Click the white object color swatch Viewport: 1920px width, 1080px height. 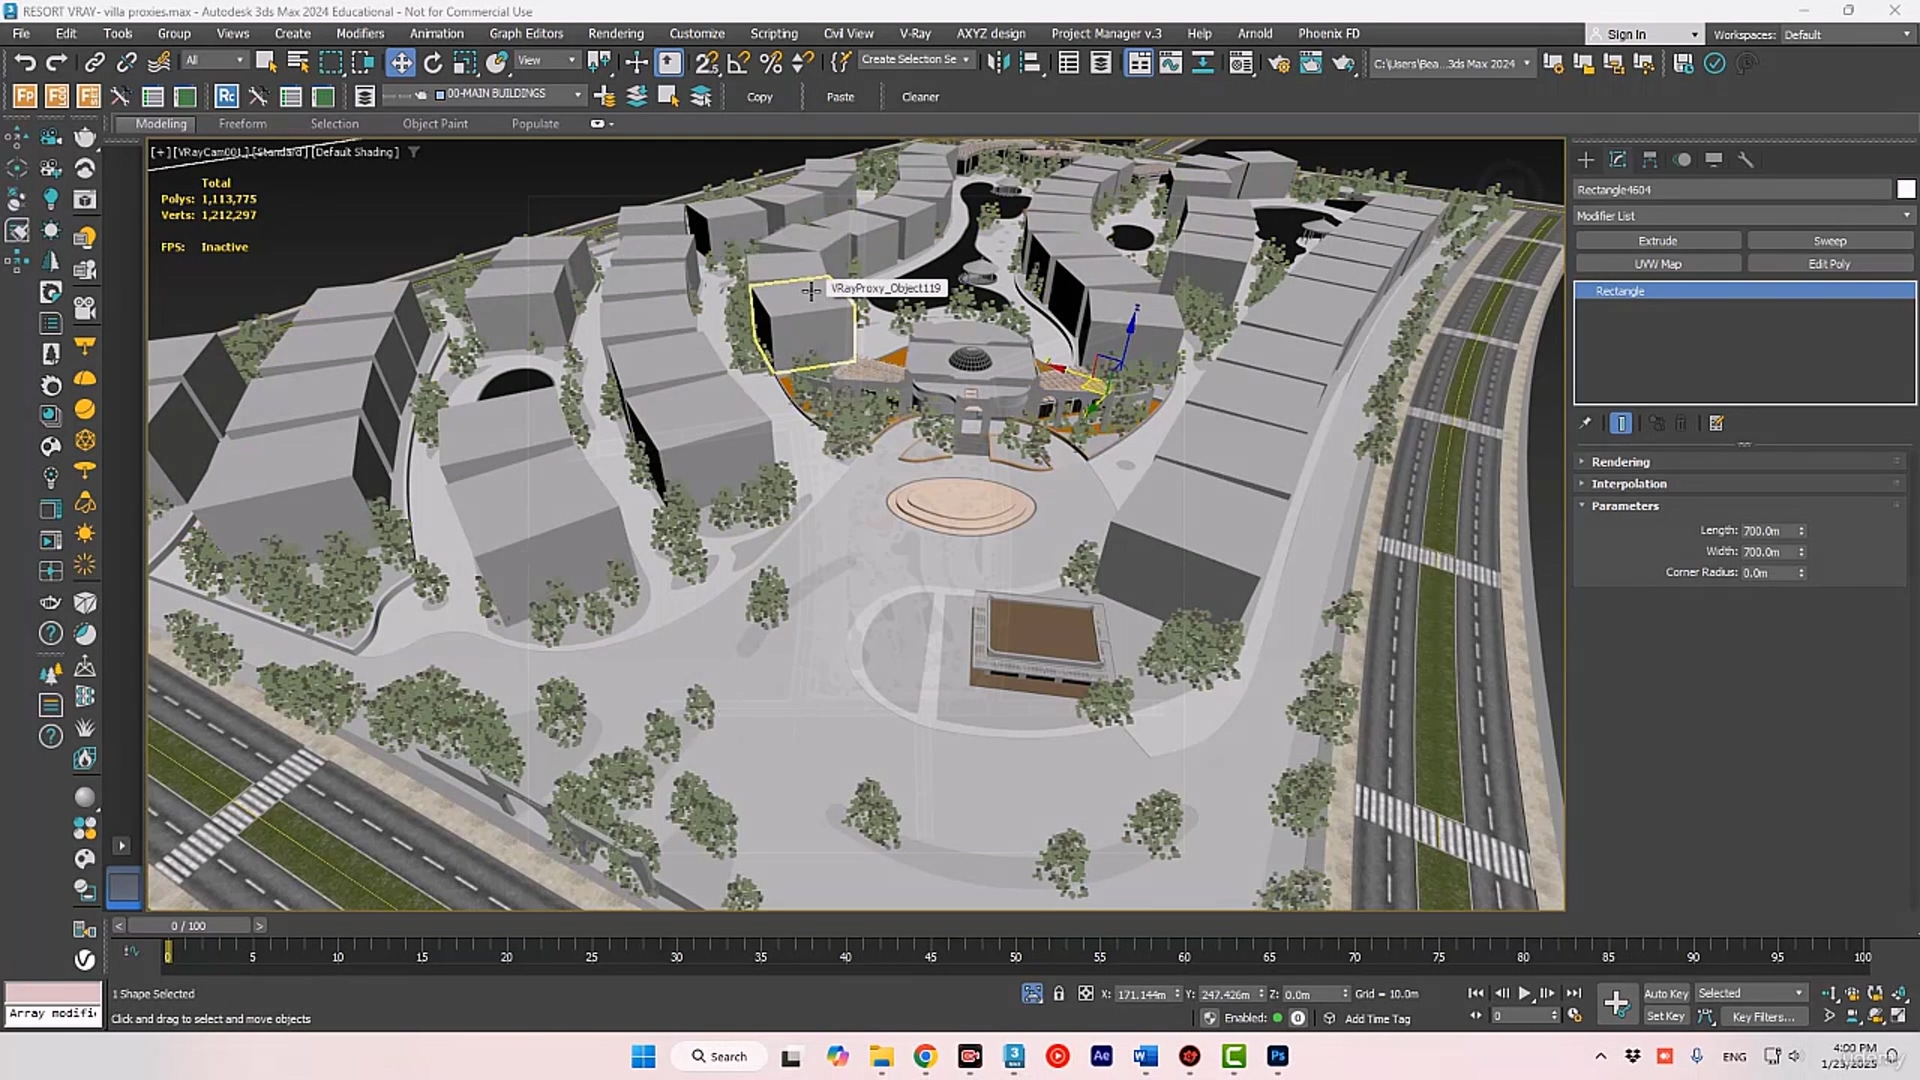(x=1905, y=190)
